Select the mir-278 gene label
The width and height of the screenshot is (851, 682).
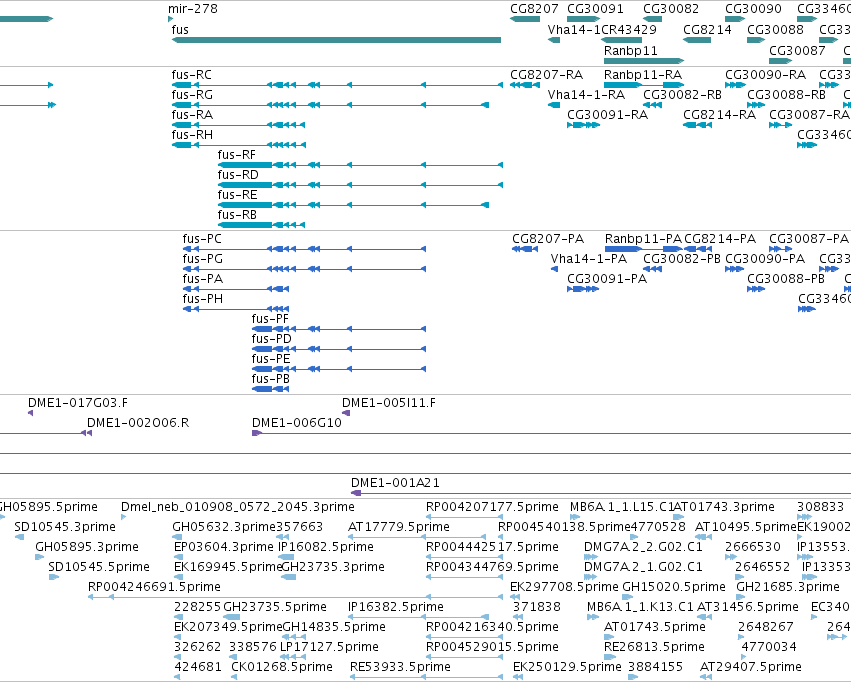tap(193, 9)
